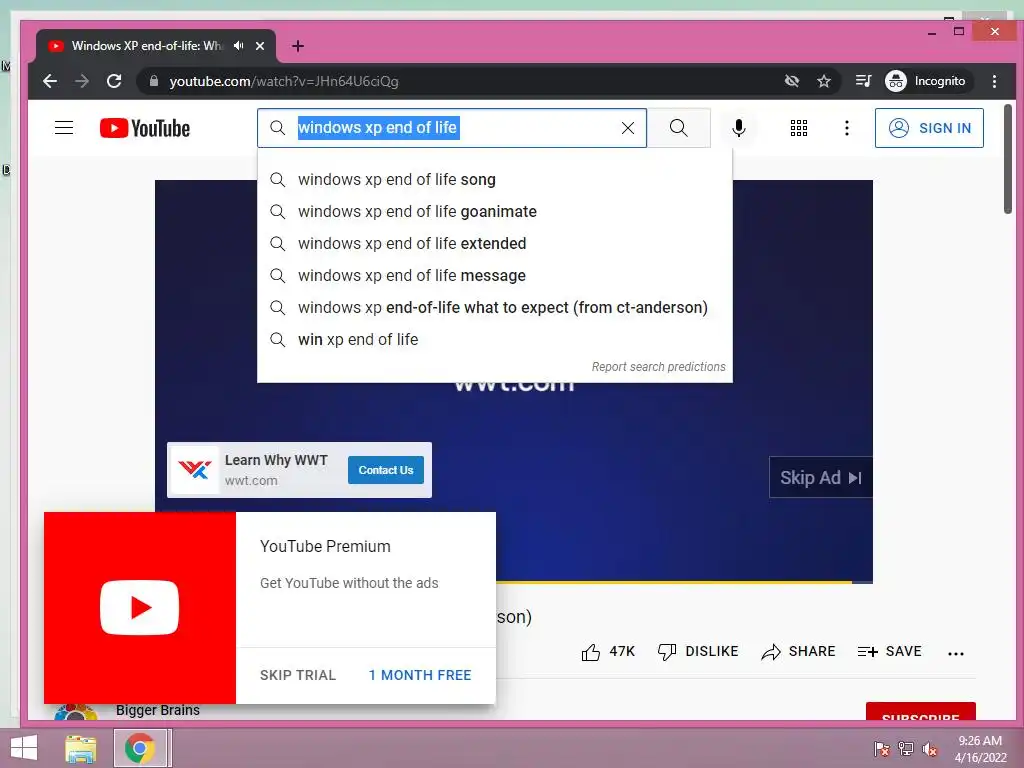Click muted volume tray icon

930,749
